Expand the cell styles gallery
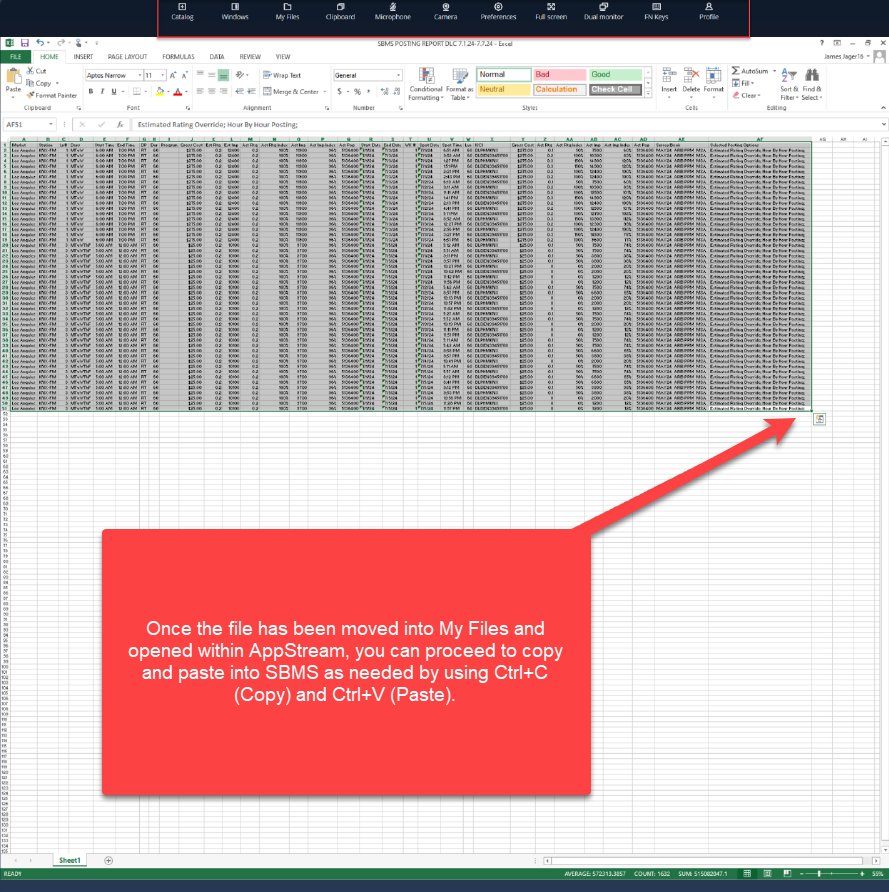This screenshot has width=889, height=892. pyautogui.click(x=648, y=93)
